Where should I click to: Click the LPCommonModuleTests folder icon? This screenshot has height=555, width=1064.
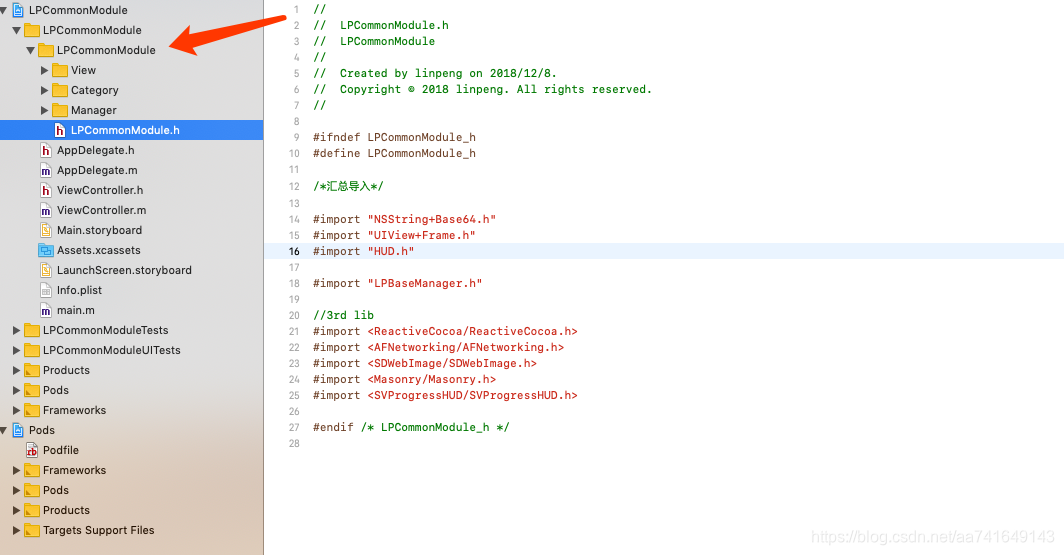point(32,330)
